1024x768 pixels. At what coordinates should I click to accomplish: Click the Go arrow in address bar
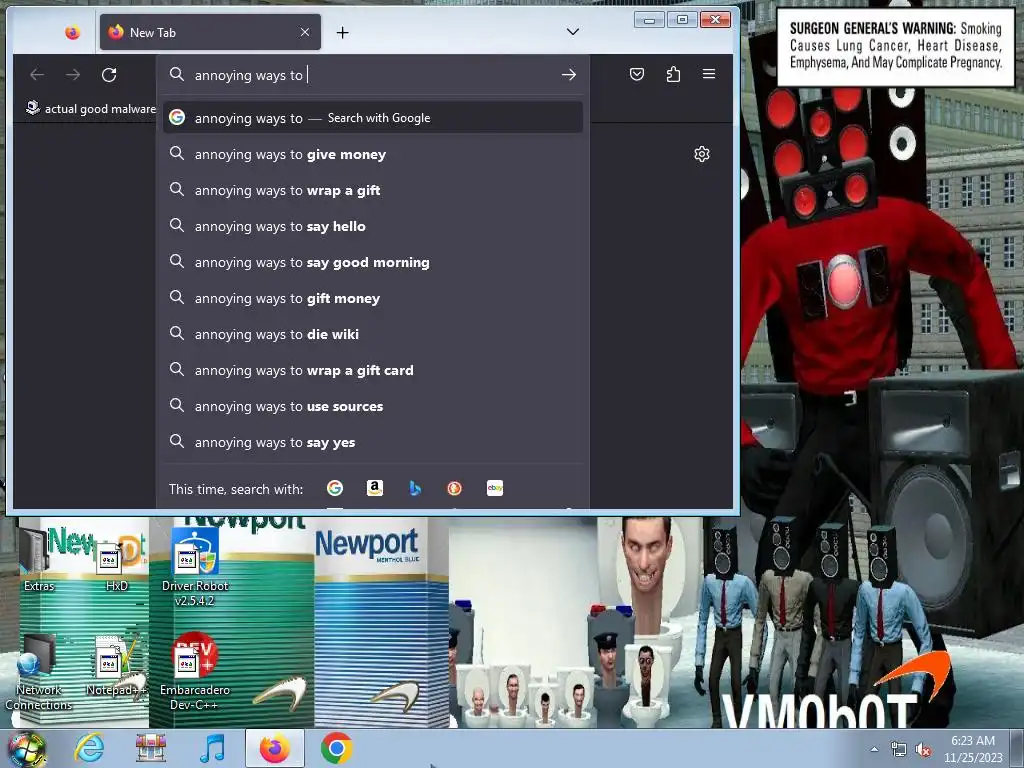[569, 75]
